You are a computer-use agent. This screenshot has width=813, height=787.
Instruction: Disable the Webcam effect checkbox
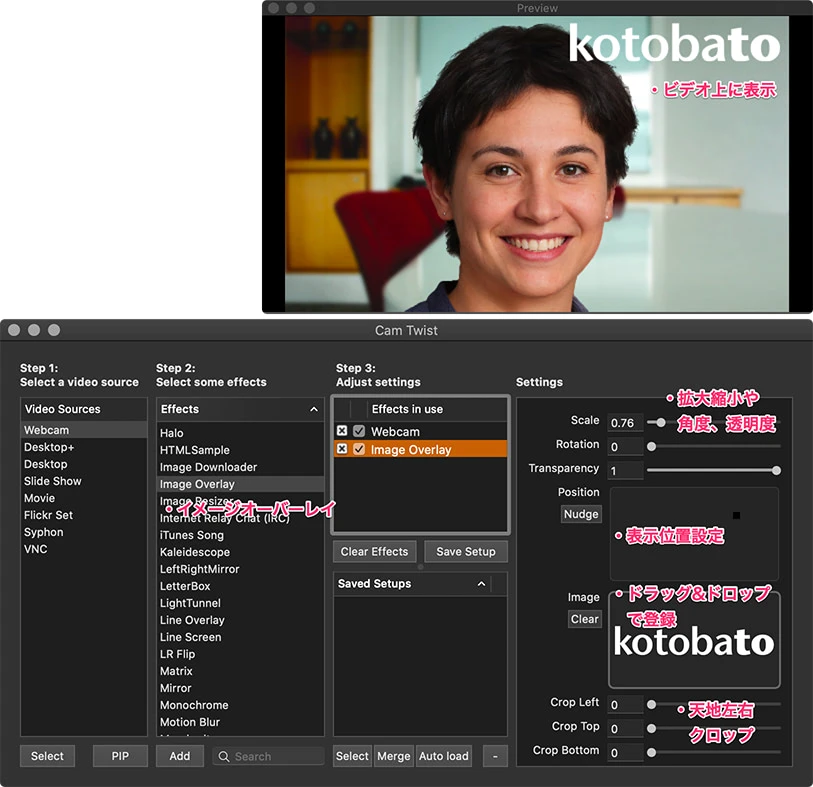point(359,432)
